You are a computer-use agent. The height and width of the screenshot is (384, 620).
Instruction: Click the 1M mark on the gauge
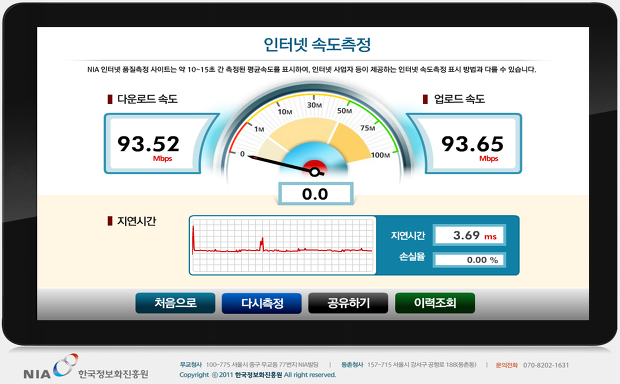click(x=259, y=129)
